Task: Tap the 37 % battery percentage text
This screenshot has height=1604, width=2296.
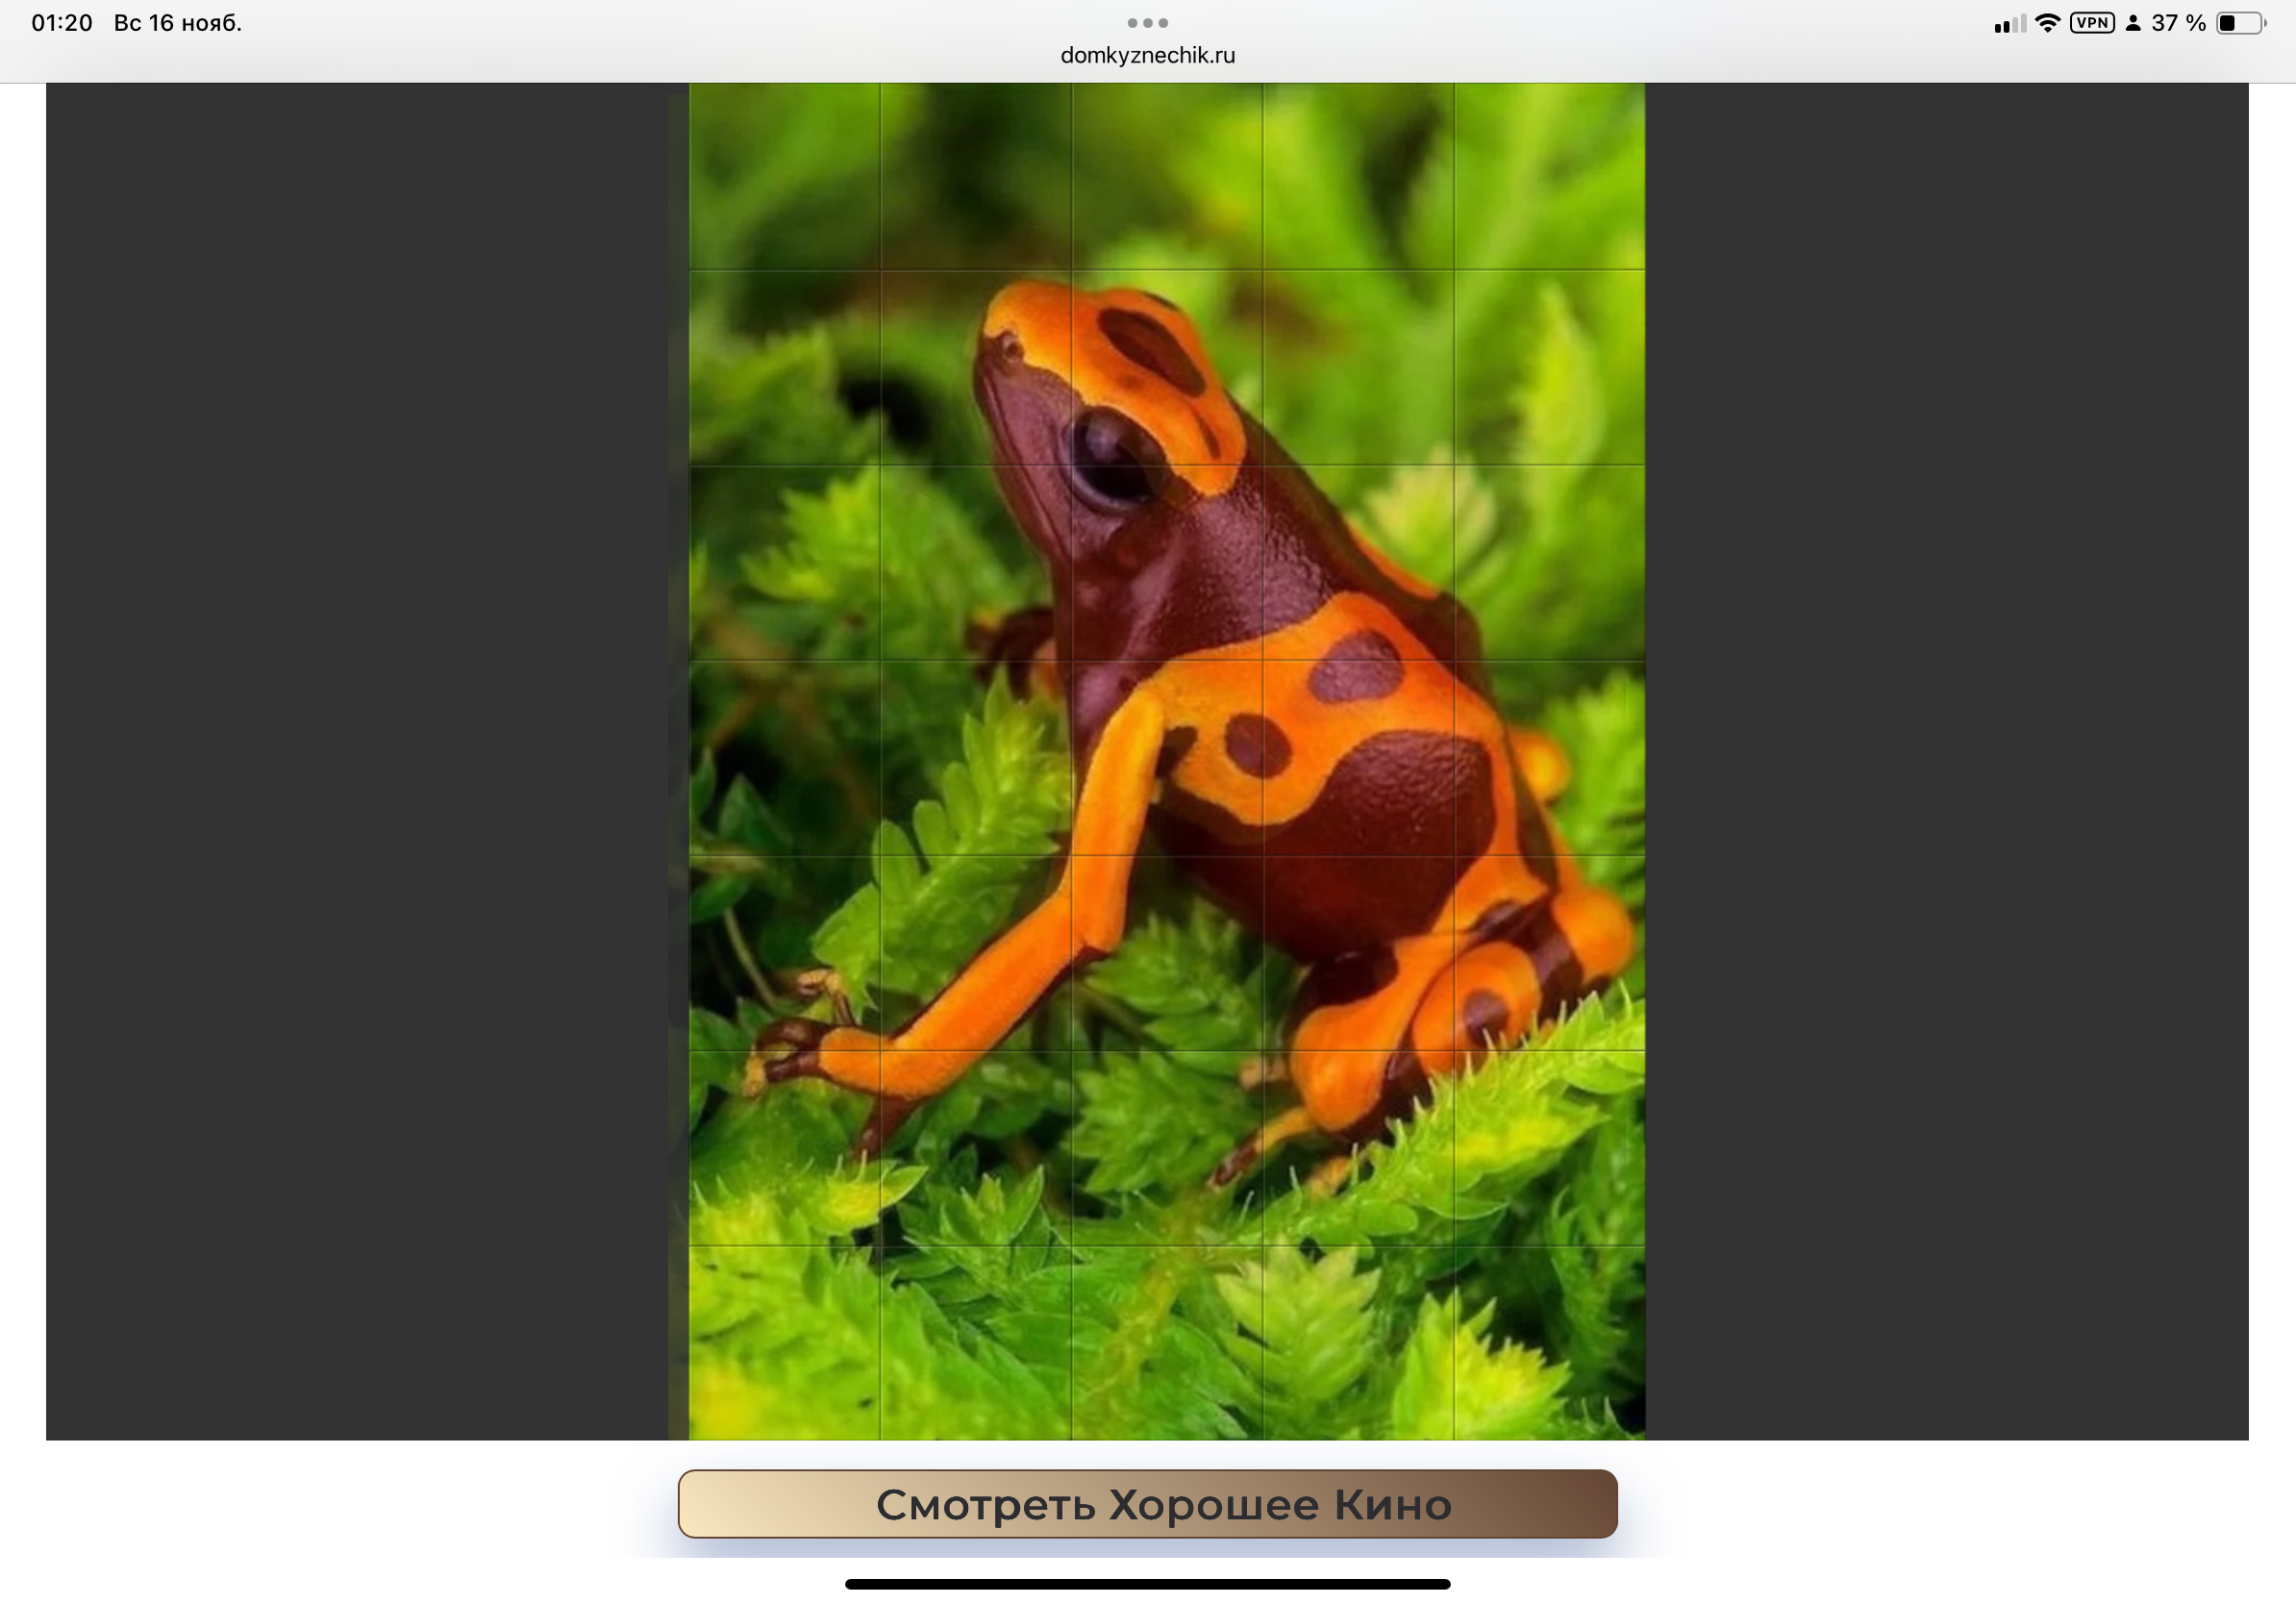Action: 2178,23
